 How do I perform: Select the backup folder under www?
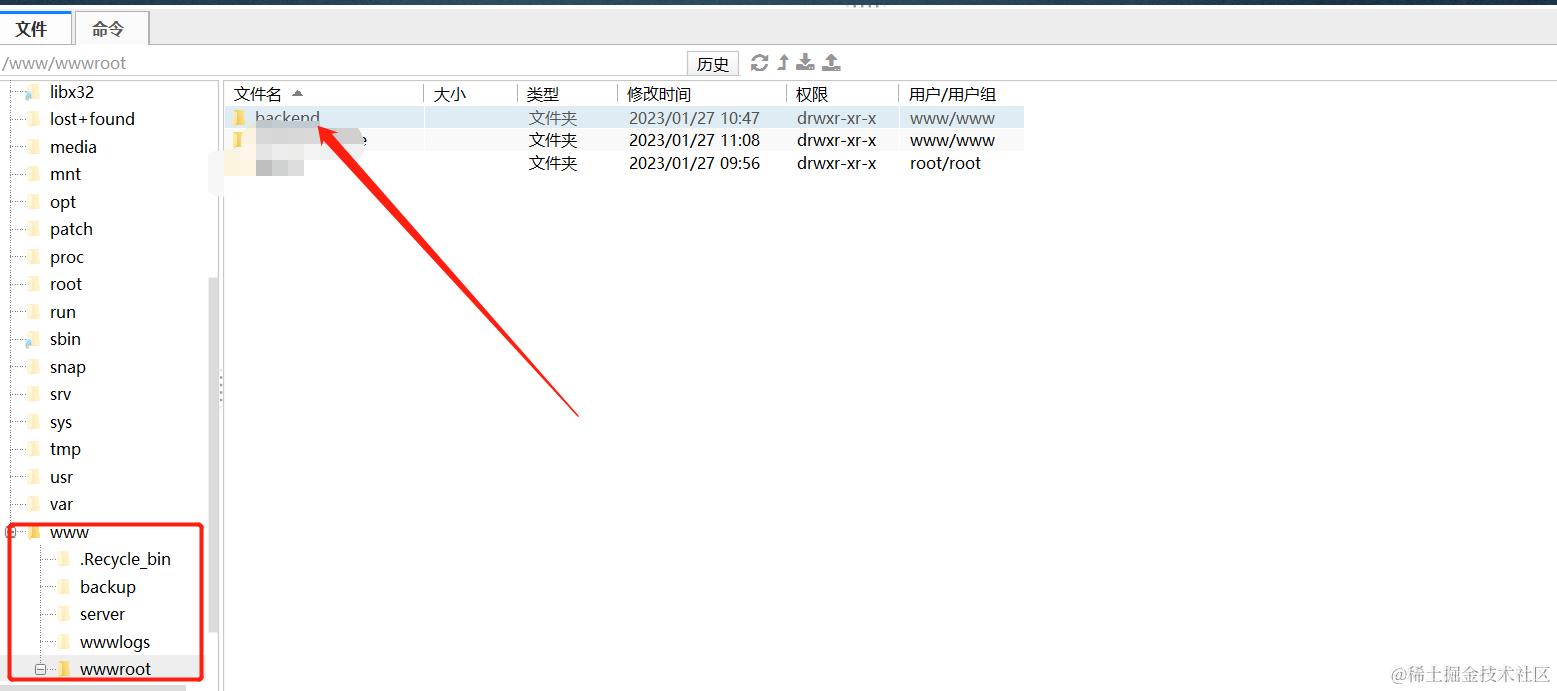point(108,587)
